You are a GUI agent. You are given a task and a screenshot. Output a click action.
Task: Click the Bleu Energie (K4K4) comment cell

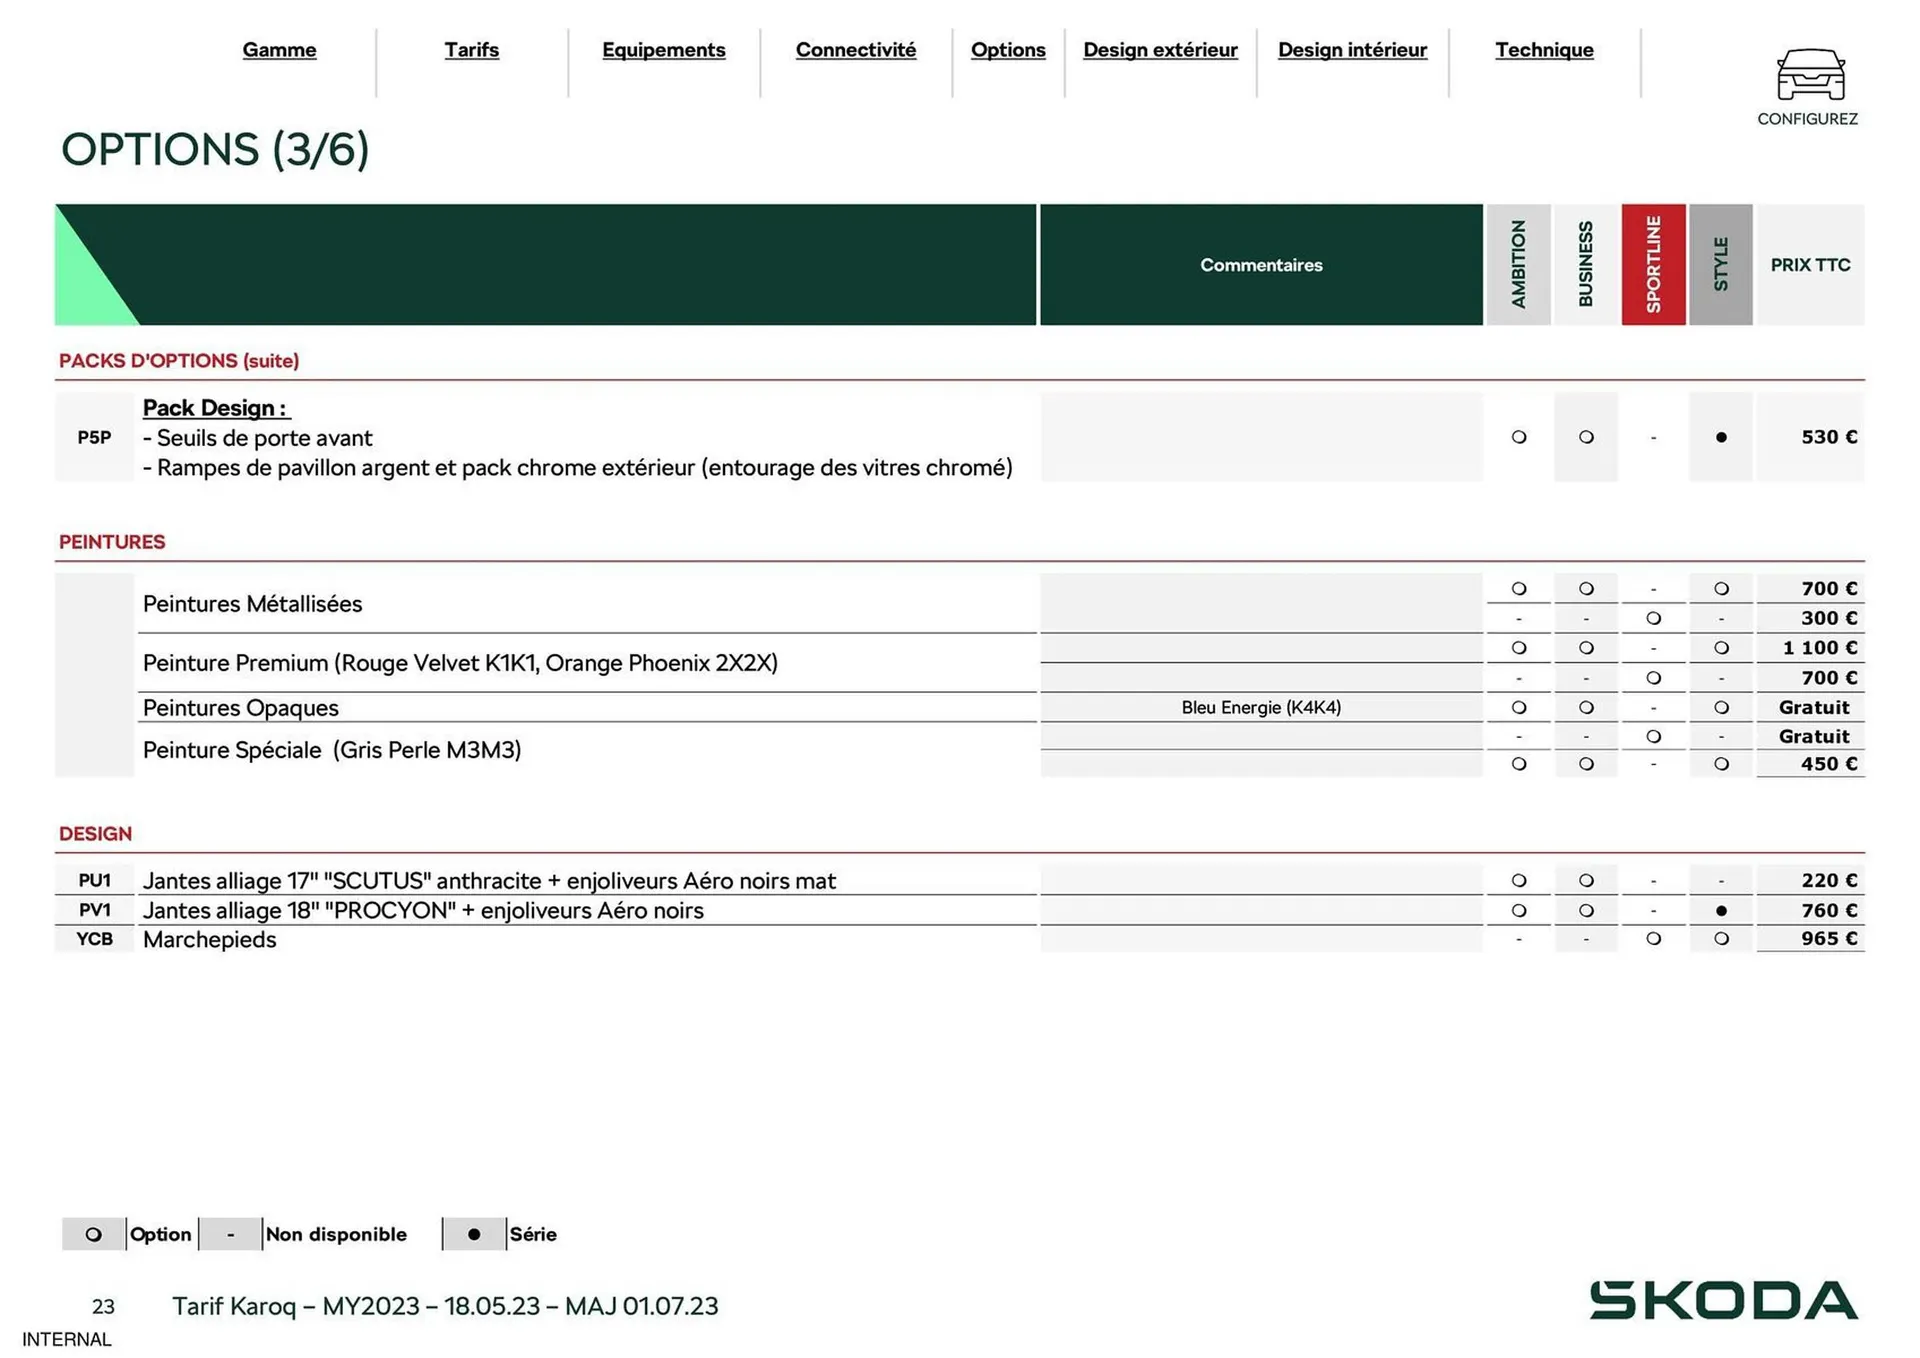[1260, 707]
